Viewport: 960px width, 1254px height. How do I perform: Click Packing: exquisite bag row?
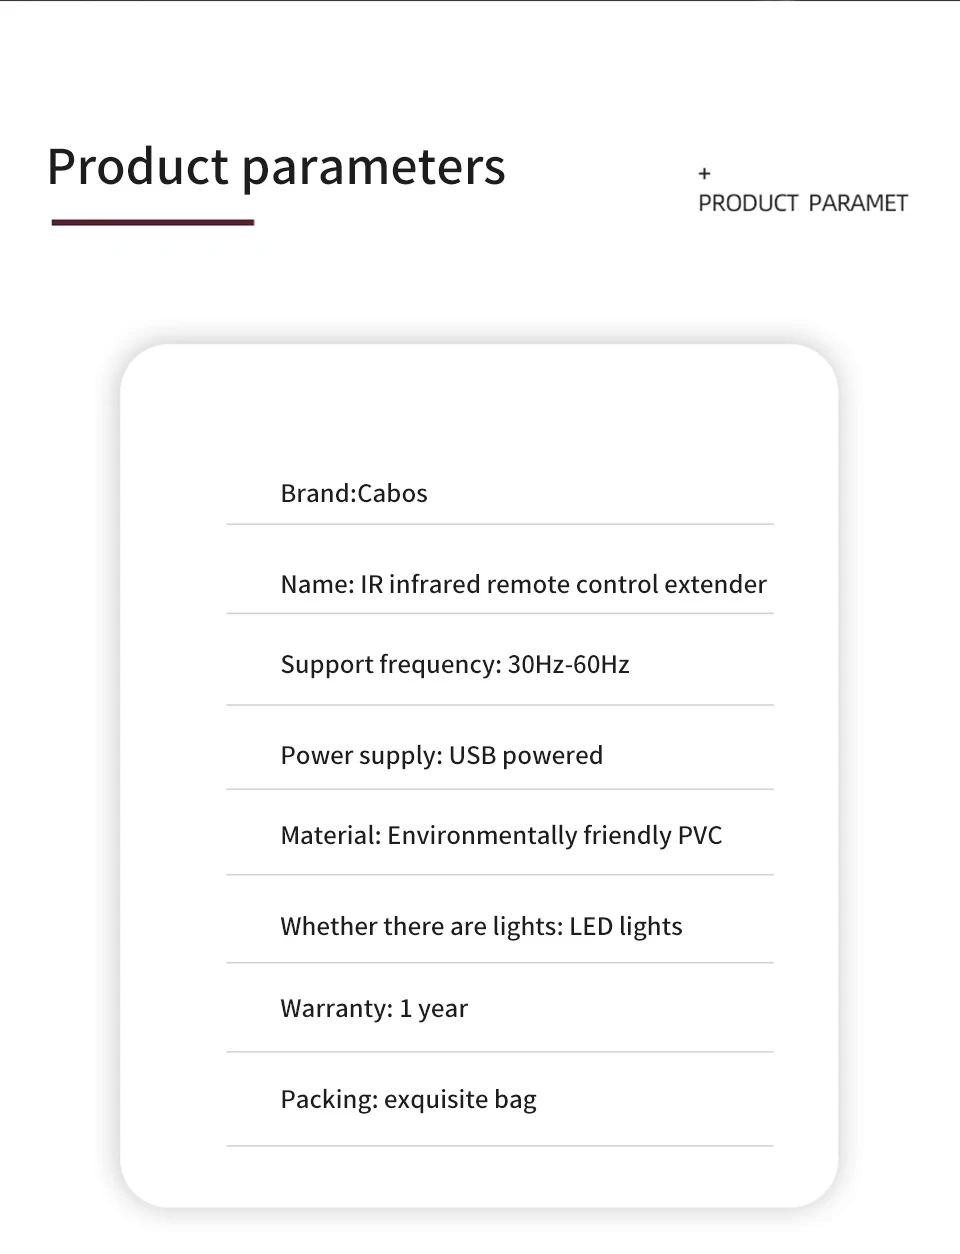(x=500, y=1100)
